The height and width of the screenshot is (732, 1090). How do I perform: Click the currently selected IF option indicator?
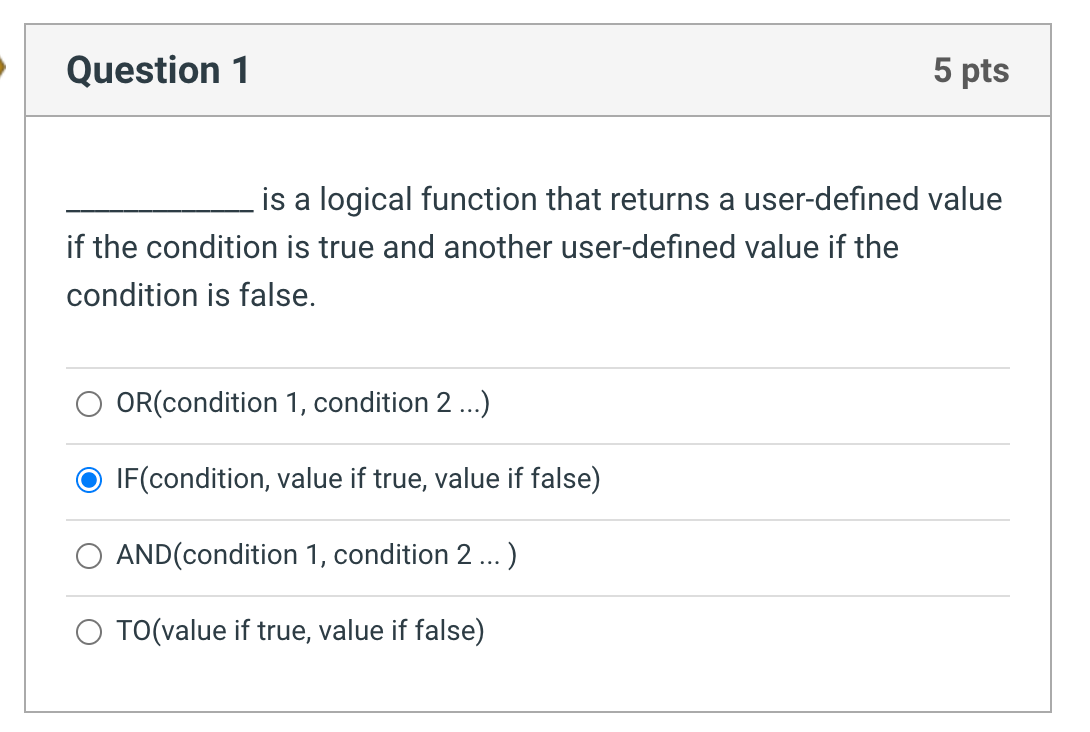pos(89,480)
